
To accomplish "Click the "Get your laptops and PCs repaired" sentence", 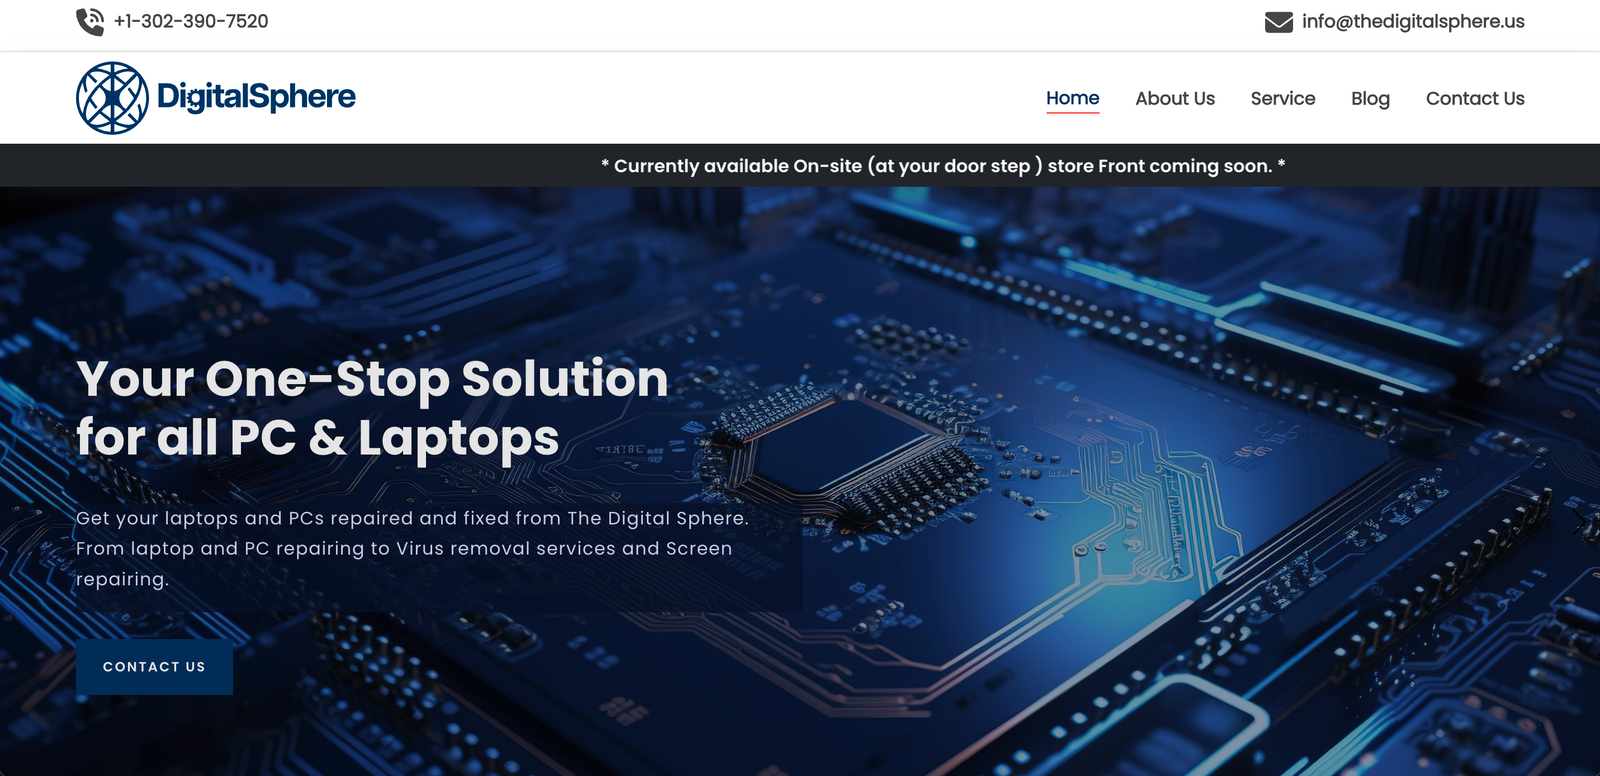I will click(411, 518).
